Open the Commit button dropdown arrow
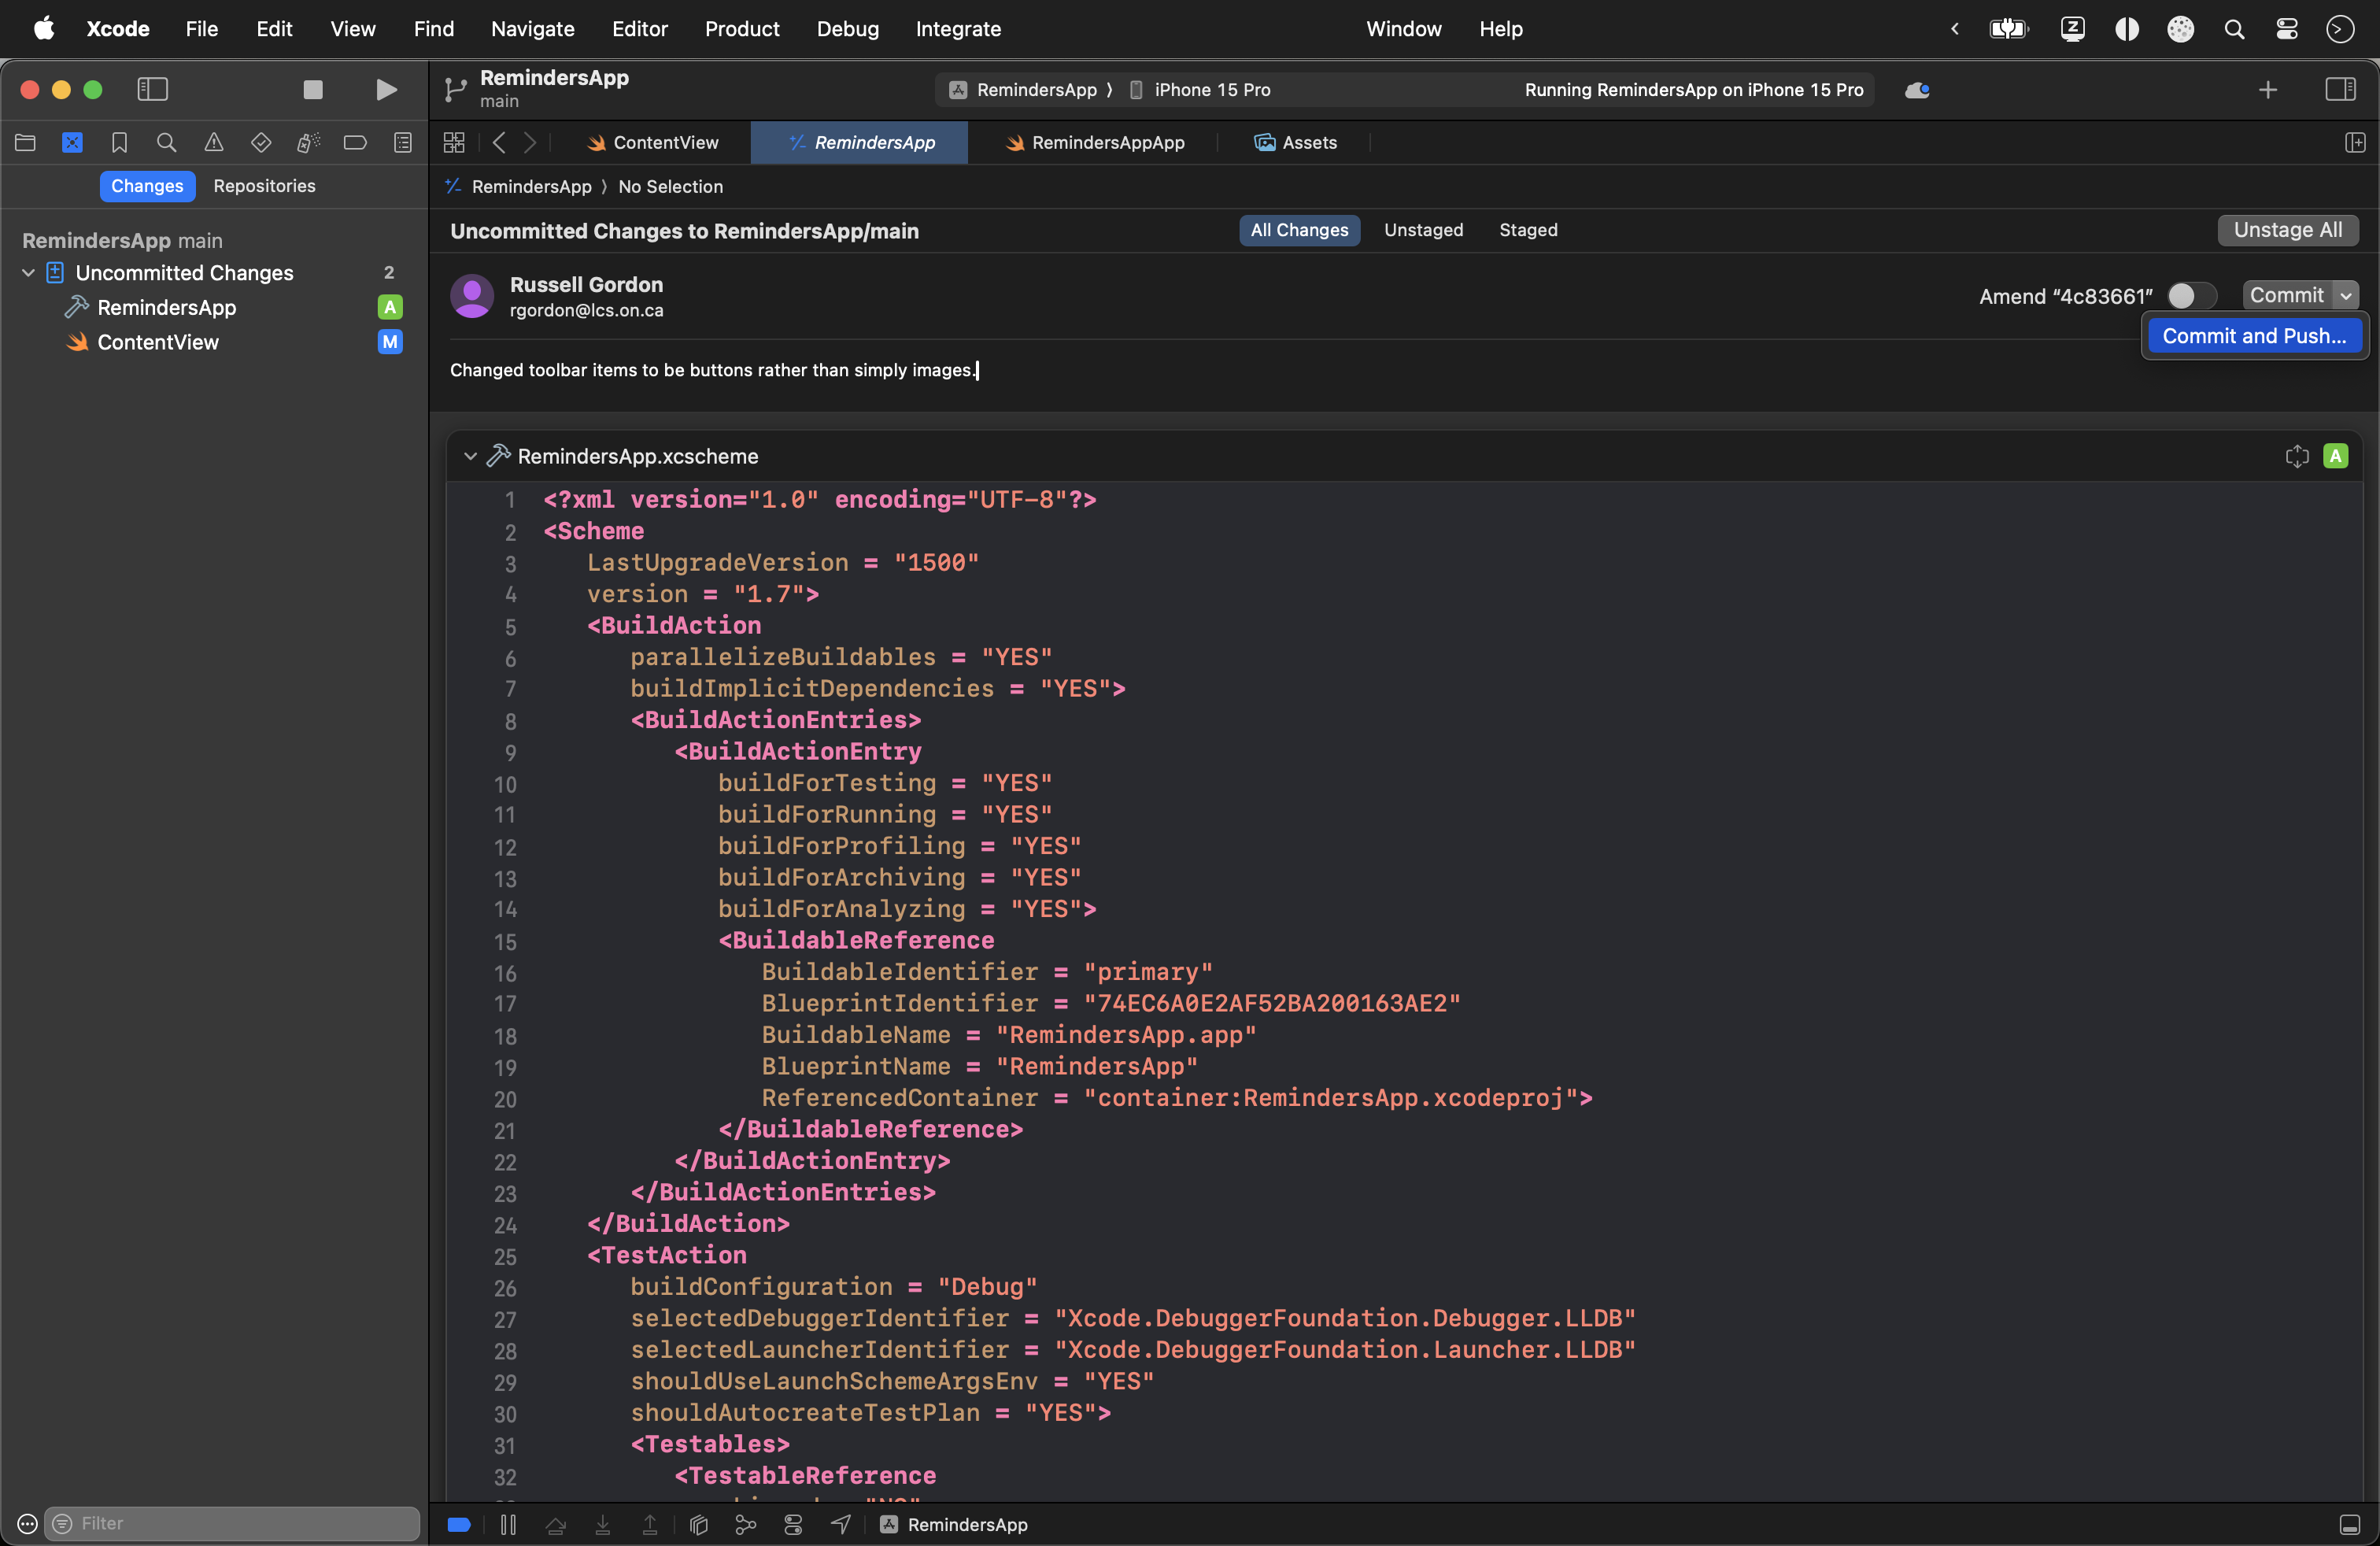The image size is (2380, 1546). coord(2345,296)
